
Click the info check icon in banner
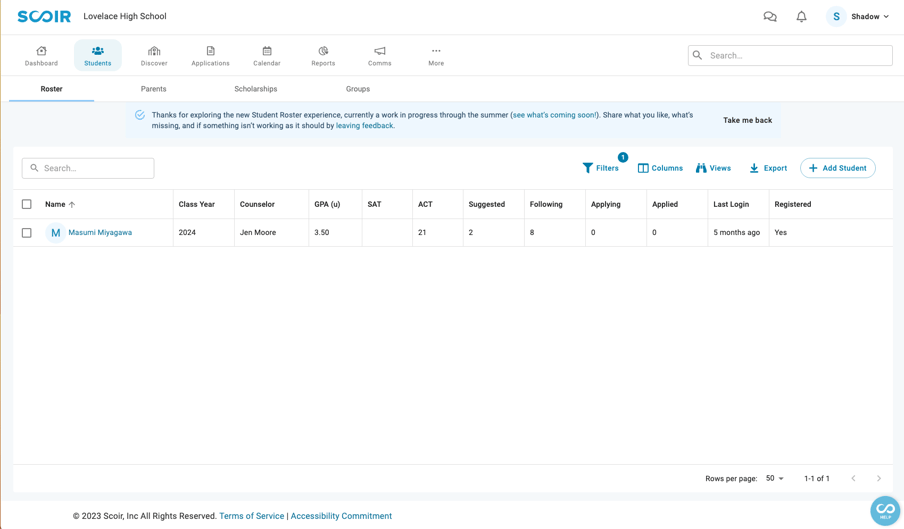140,115
